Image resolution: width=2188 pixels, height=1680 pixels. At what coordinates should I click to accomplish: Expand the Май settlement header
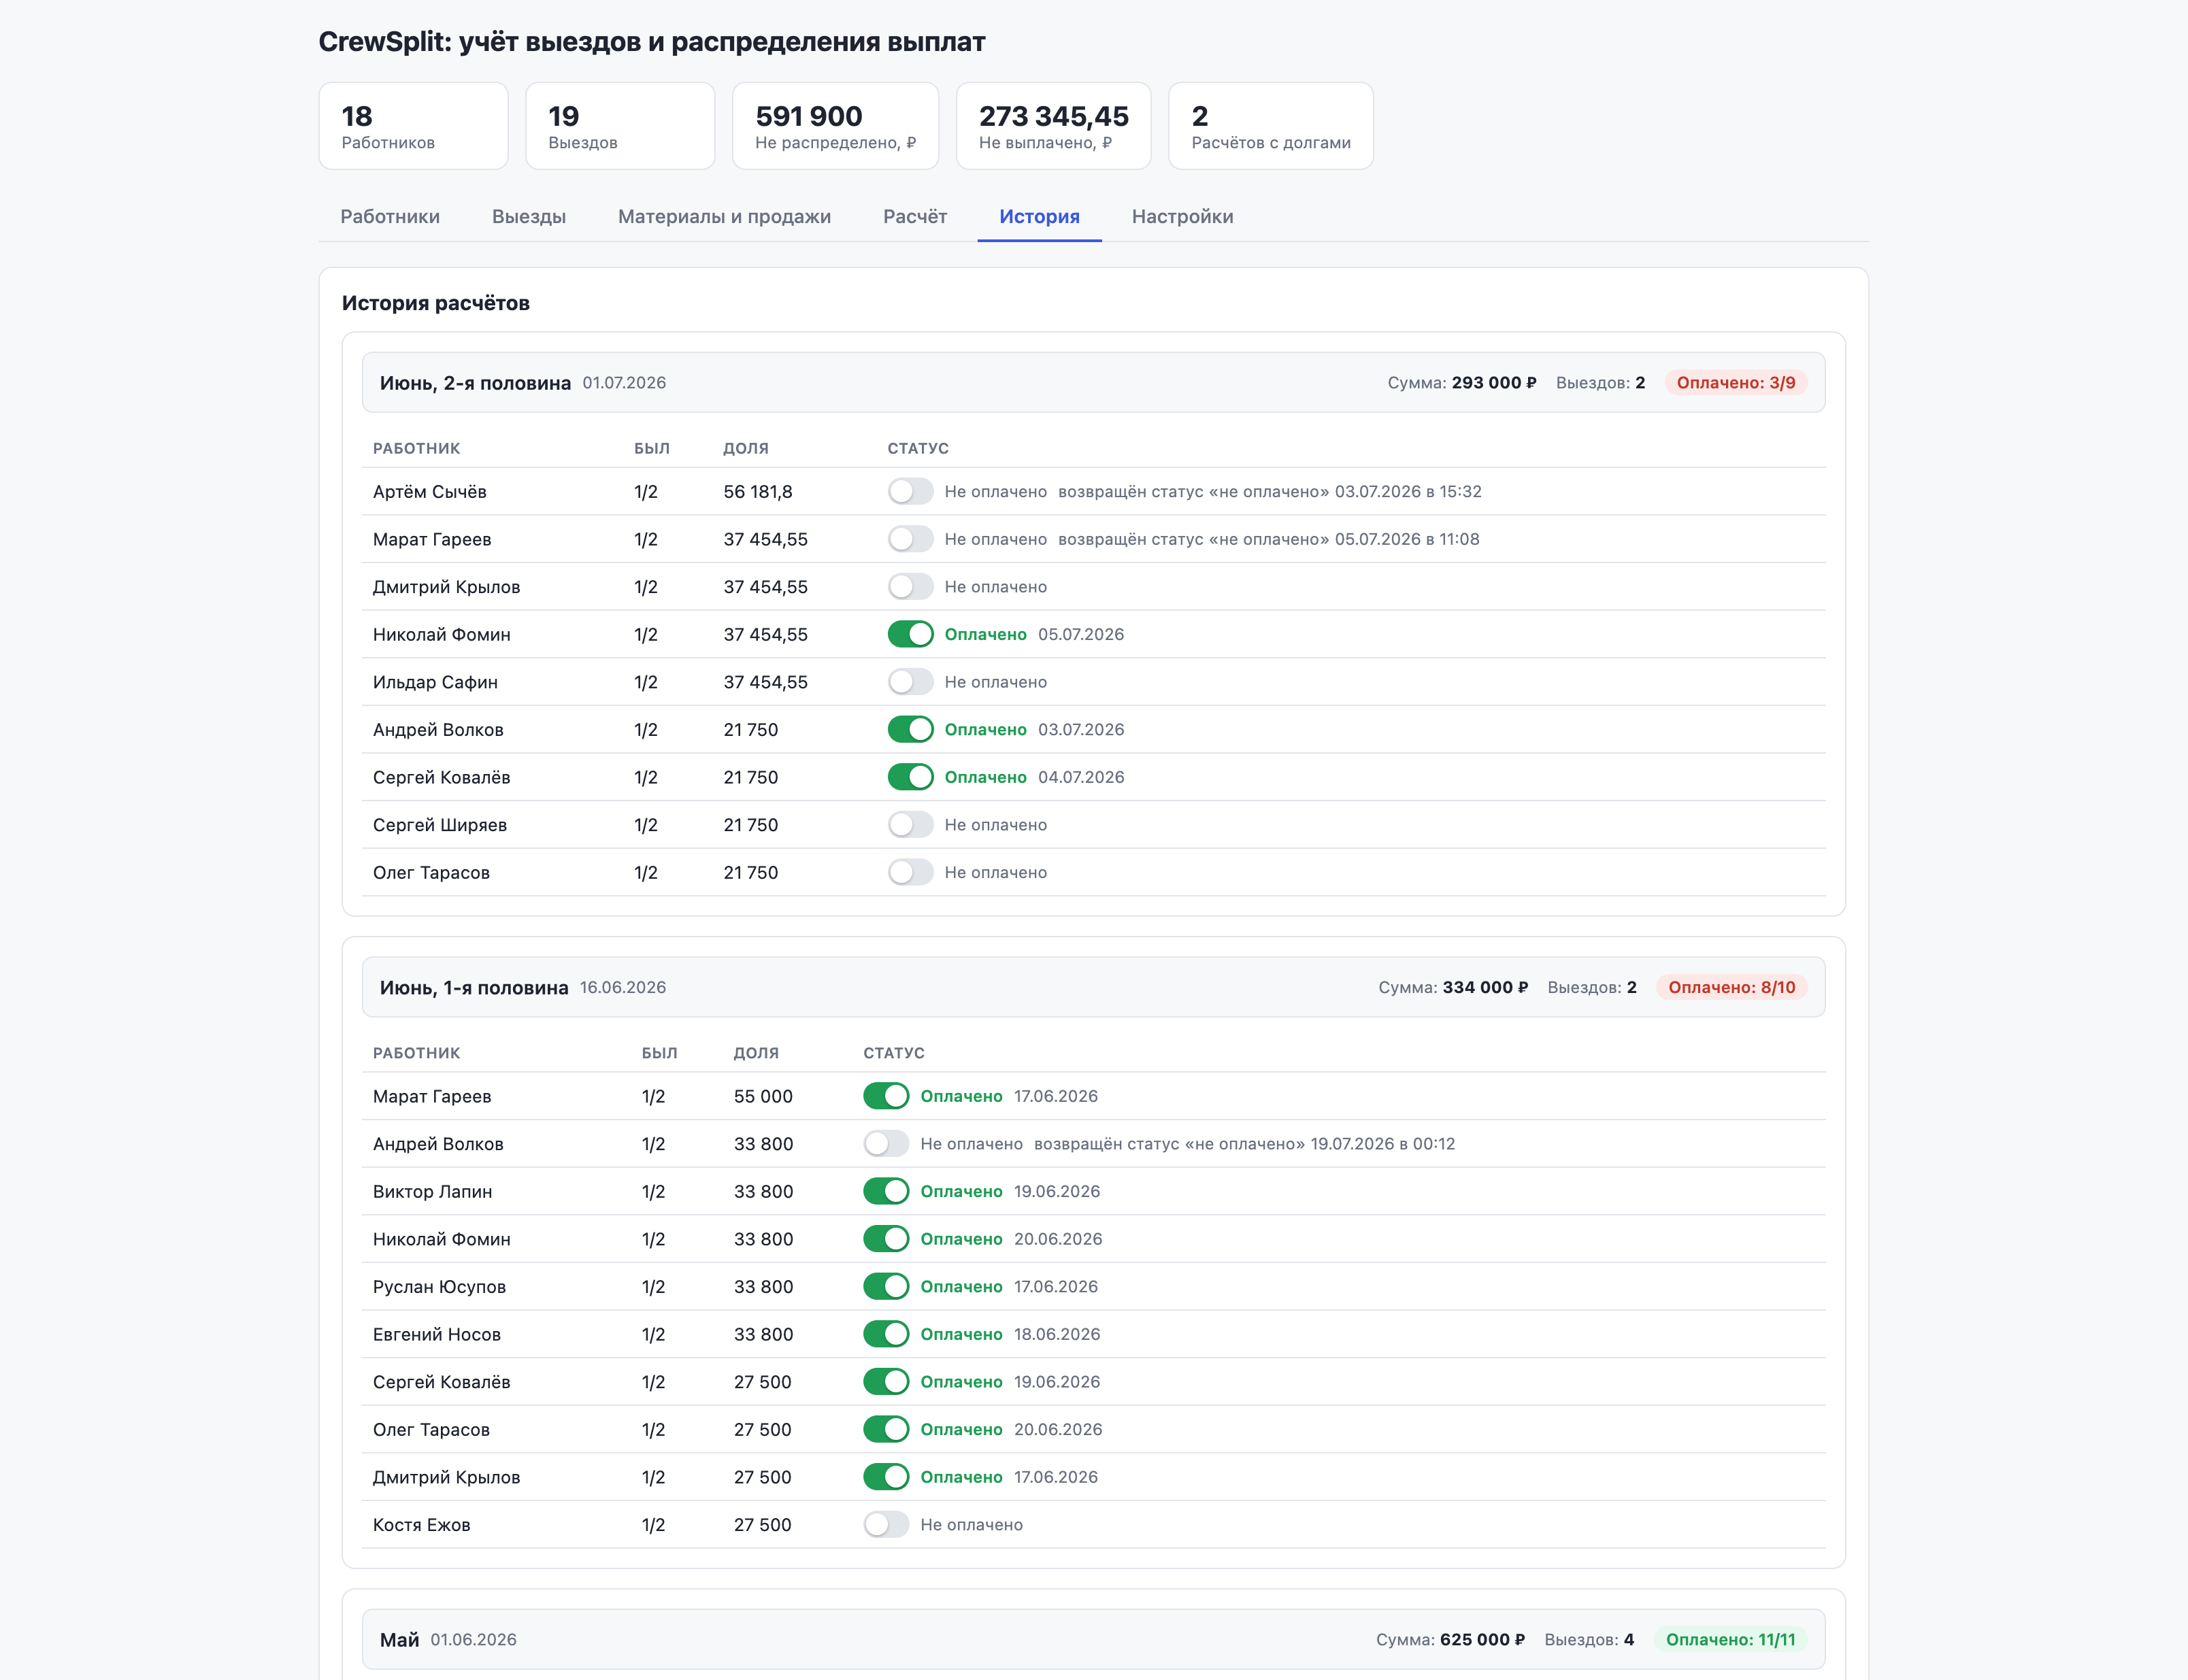1093,1639
